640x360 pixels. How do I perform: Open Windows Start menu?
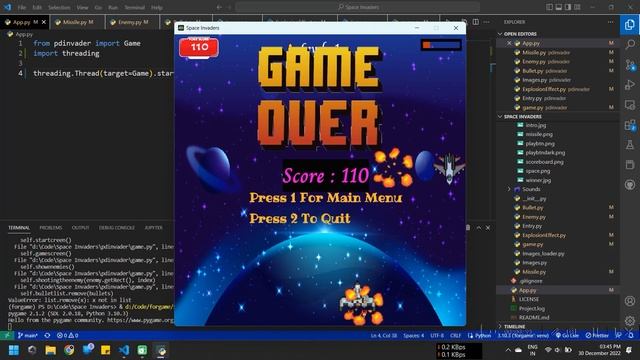13,350
